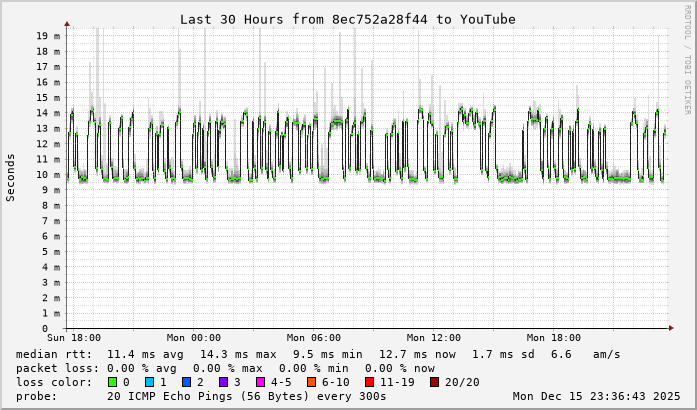
Task: Click the Mon Dec 15 timestamp text
Action: 596,396
